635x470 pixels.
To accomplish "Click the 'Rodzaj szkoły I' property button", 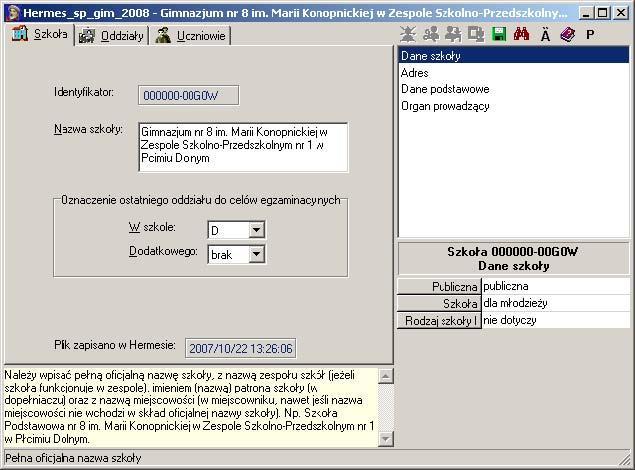I will (439, 321).
